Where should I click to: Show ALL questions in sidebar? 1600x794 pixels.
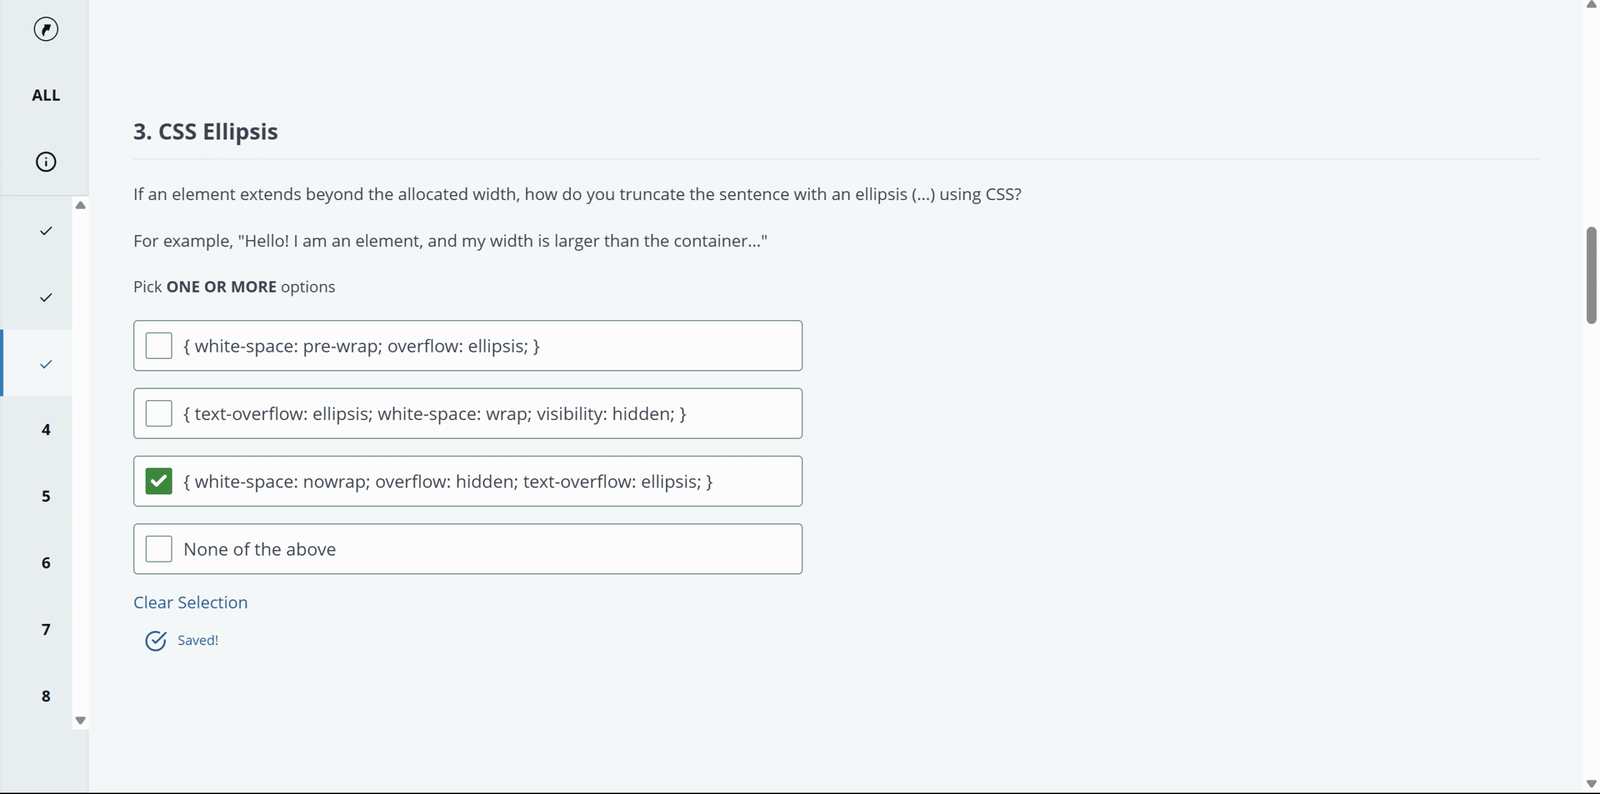46,95
